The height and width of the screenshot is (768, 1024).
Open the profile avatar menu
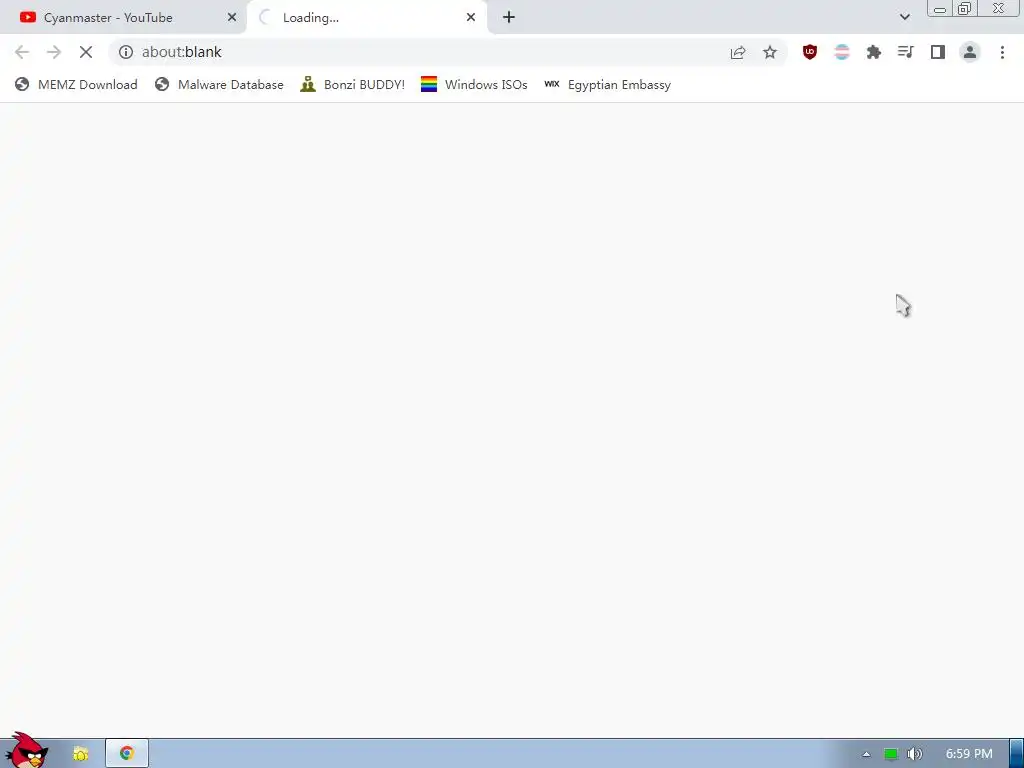[970, 52]
